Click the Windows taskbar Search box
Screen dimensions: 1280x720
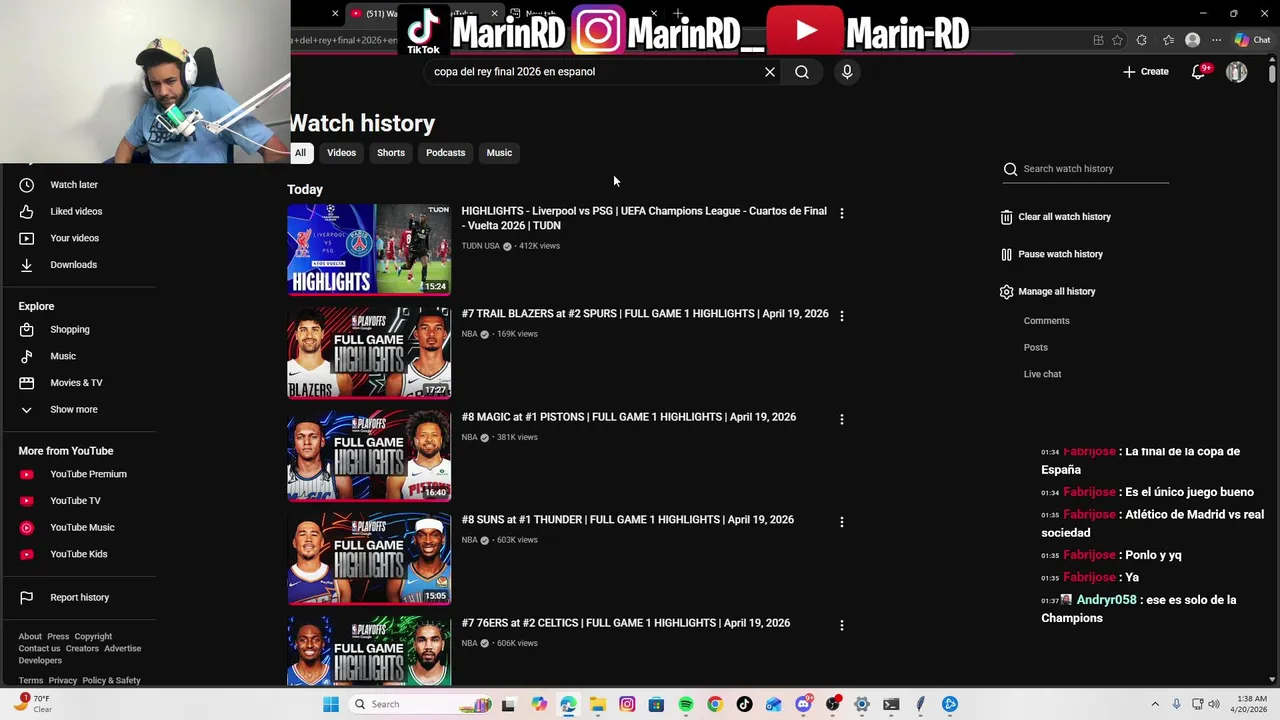pyautogui.click(x=420, y=704)
